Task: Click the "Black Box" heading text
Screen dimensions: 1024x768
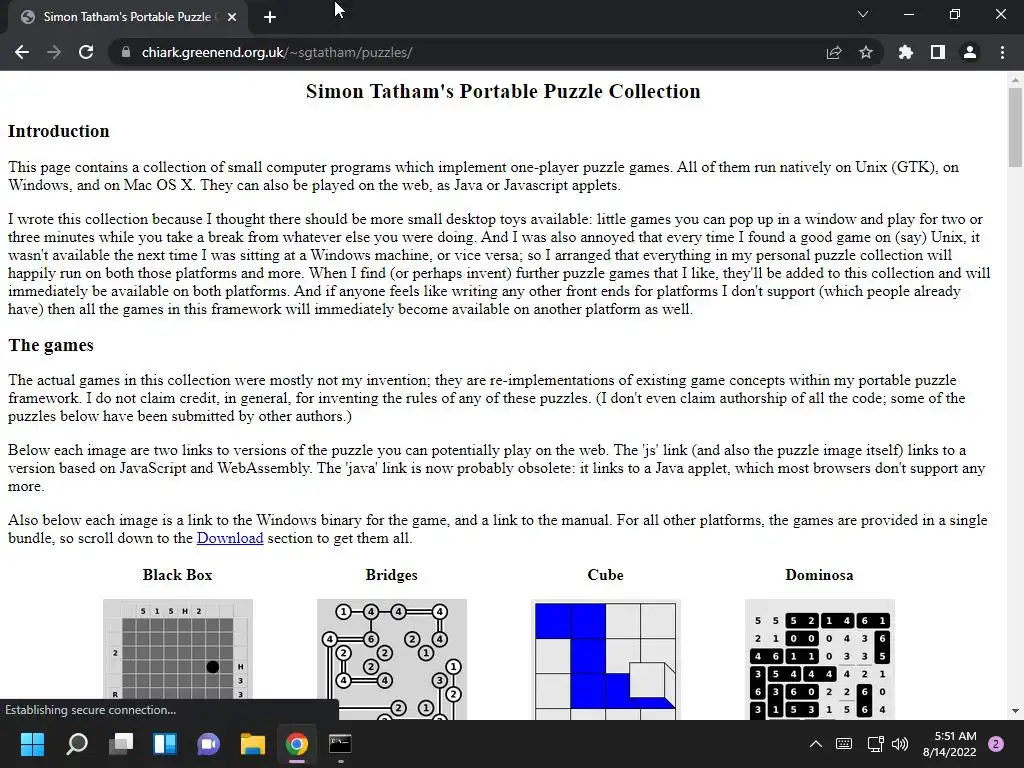Action: (x=178, y=575)
